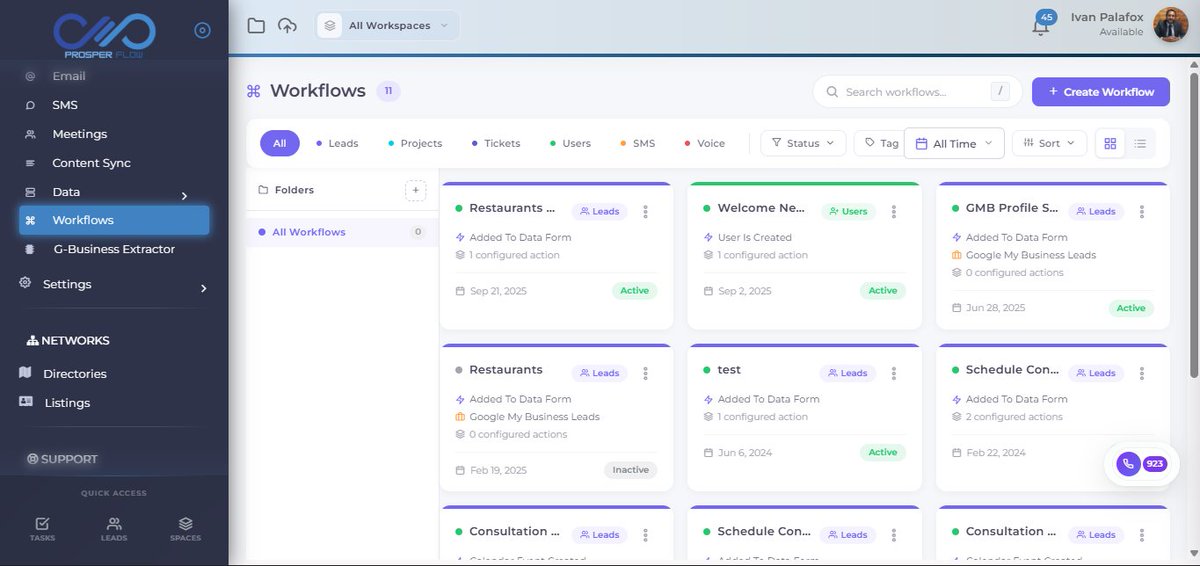Screen dimensions: 1200x566
Task: Open the Welcome Ne… workflow card title
Action: pos(761,208)
